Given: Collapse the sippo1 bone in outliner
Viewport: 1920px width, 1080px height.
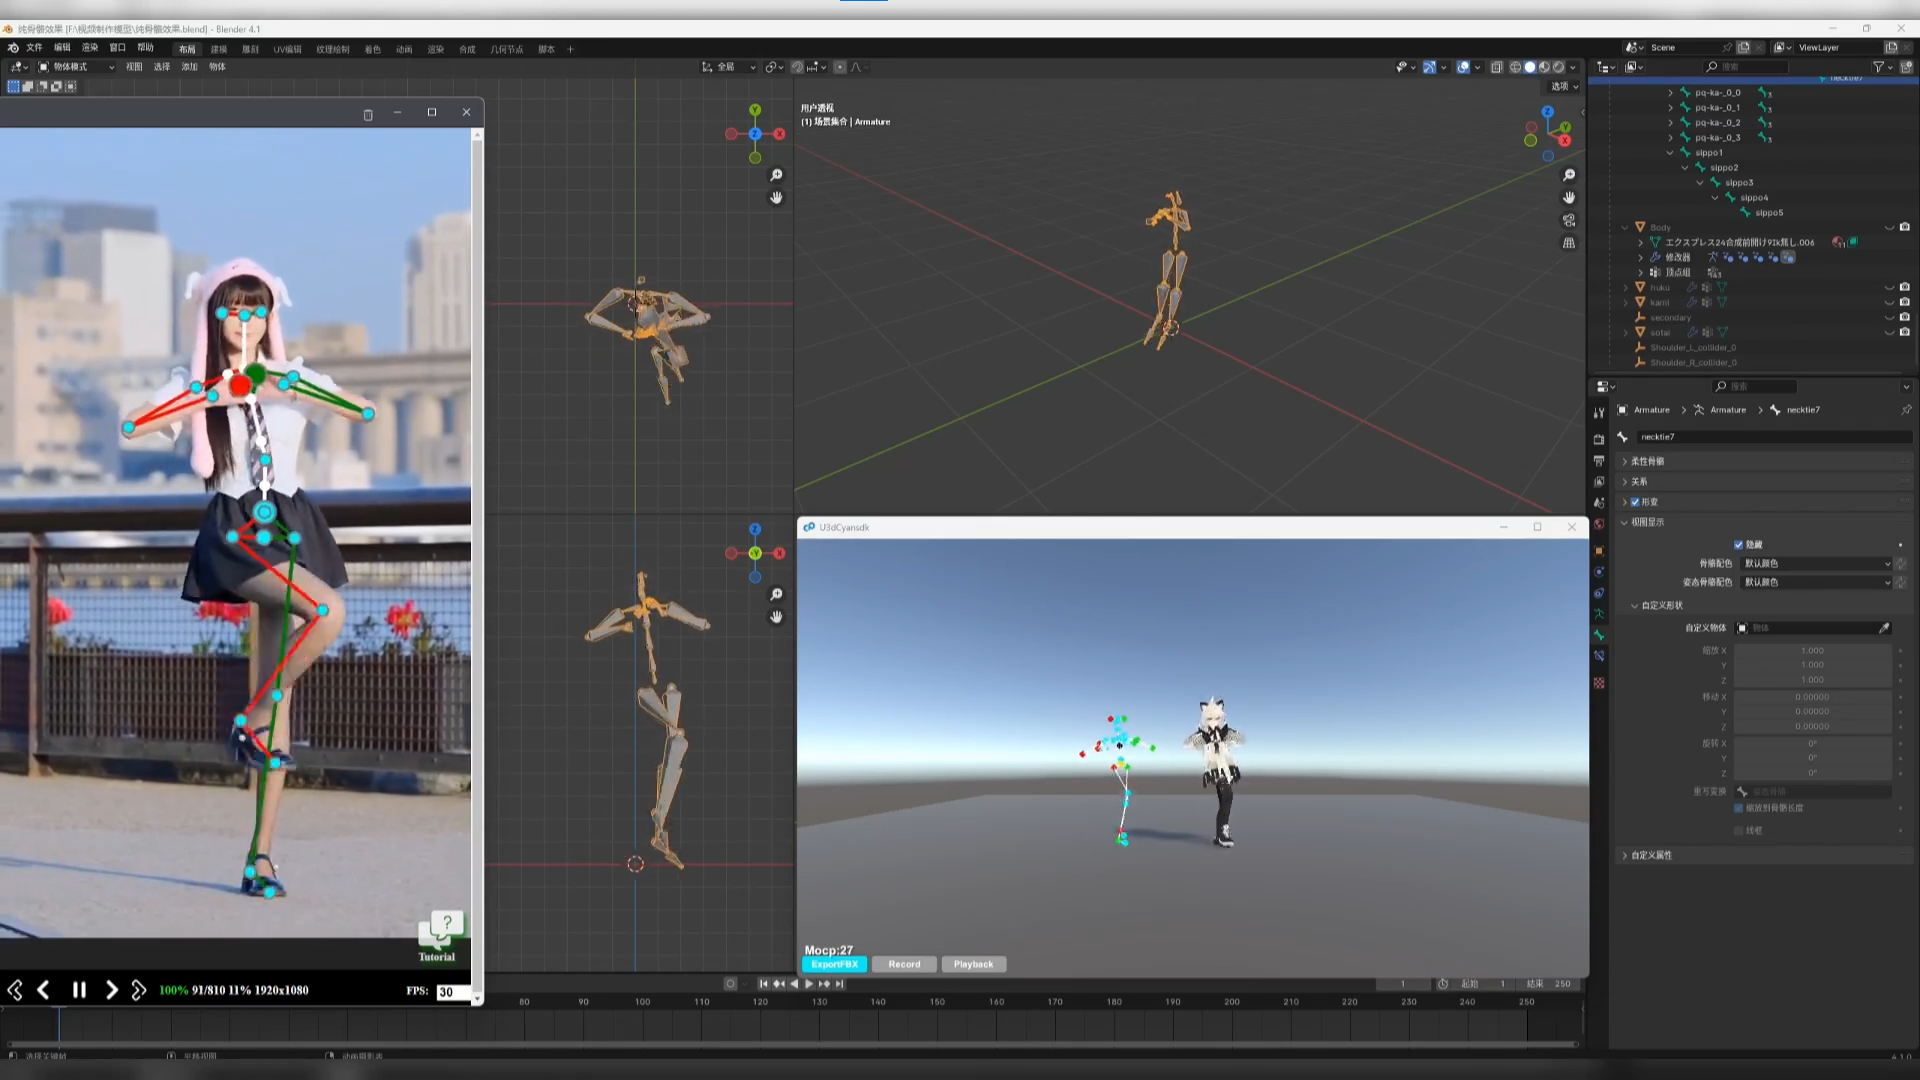Looking at the screenshot, I should pos(1670,153).
